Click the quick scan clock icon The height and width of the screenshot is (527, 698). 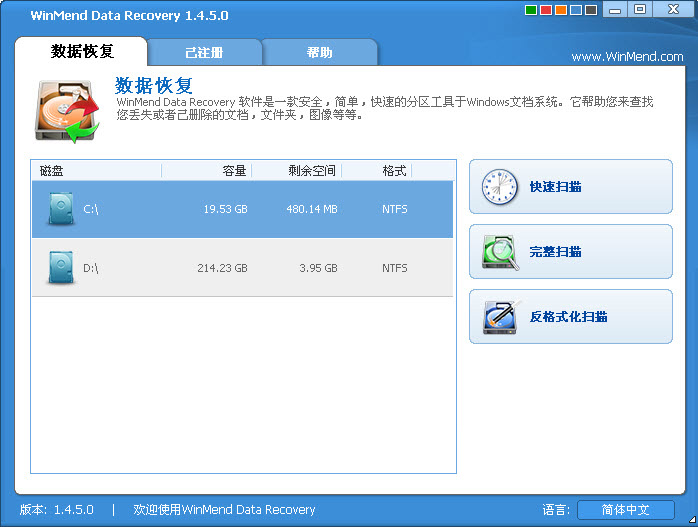tap(499, 187)
